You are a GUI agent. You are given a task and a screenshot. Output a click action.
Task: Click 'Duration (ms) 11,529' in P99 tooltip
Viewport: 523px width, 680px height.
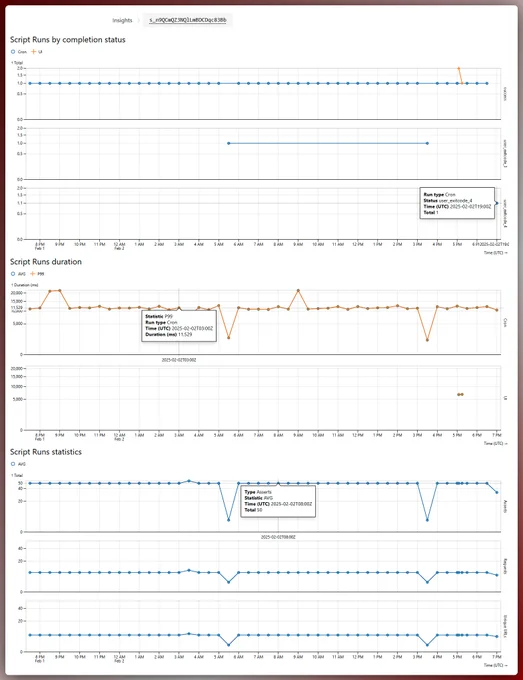click(x=169, y=334)
